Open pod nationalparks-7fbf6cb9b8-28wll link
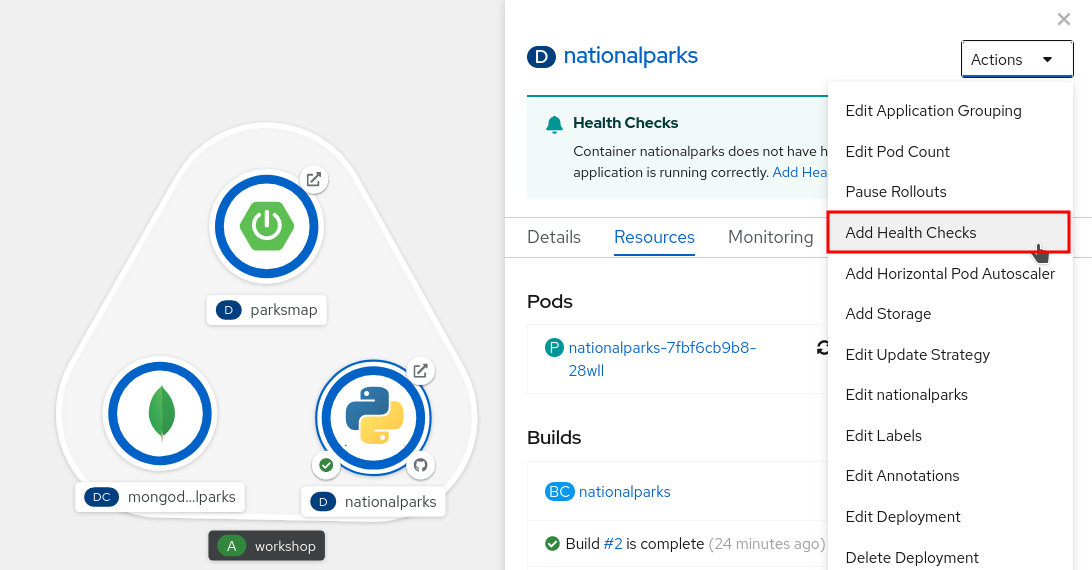Screen dimensions: 1092x570 [x=661, y=359]
